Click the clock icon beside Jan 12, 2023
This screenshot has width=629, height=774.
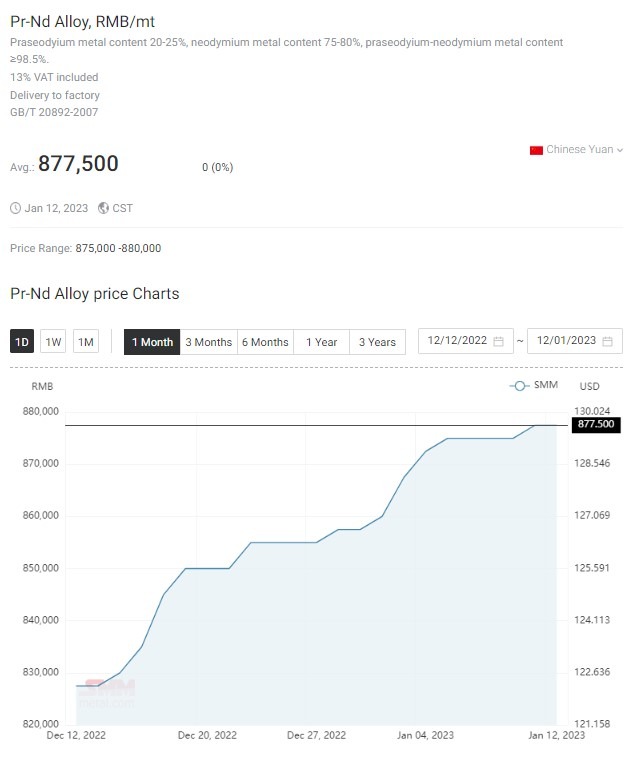click(16, 208)
